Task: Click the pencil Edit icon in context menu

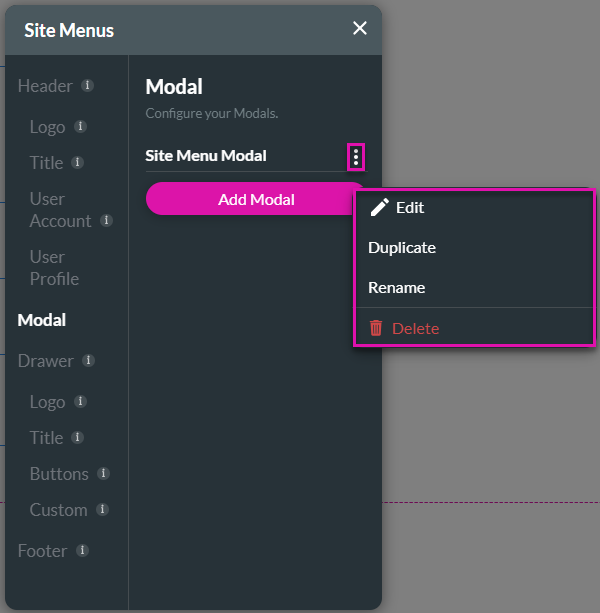Action: 379,207
